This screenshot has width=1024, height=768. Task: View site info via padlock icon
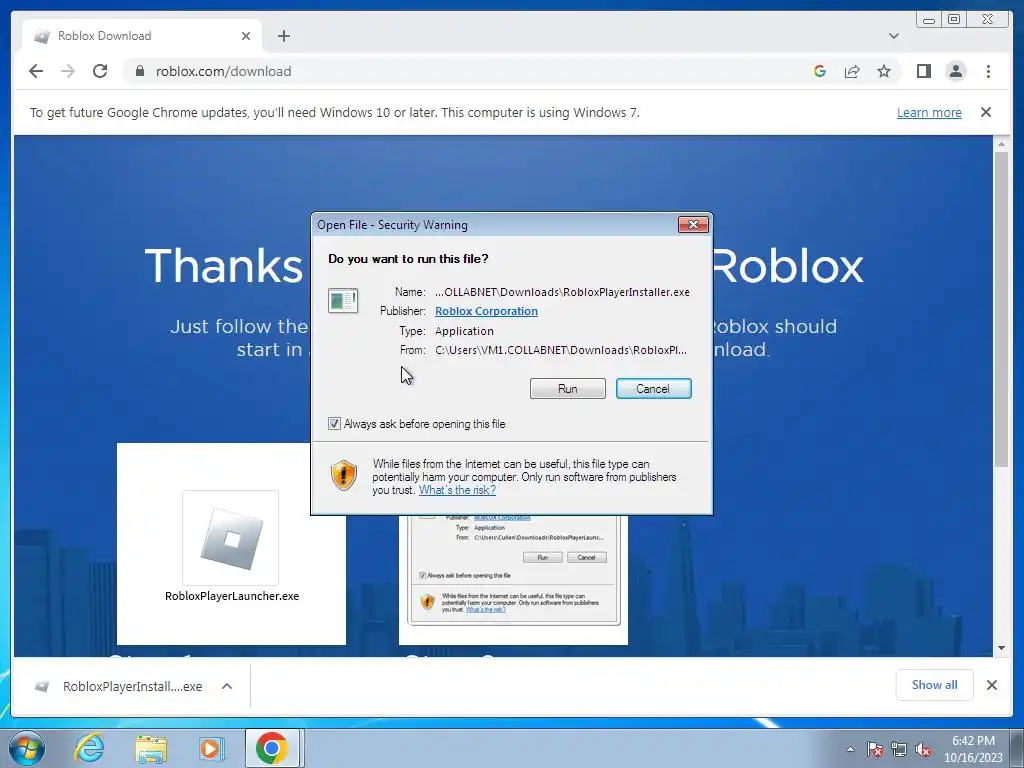139,71
